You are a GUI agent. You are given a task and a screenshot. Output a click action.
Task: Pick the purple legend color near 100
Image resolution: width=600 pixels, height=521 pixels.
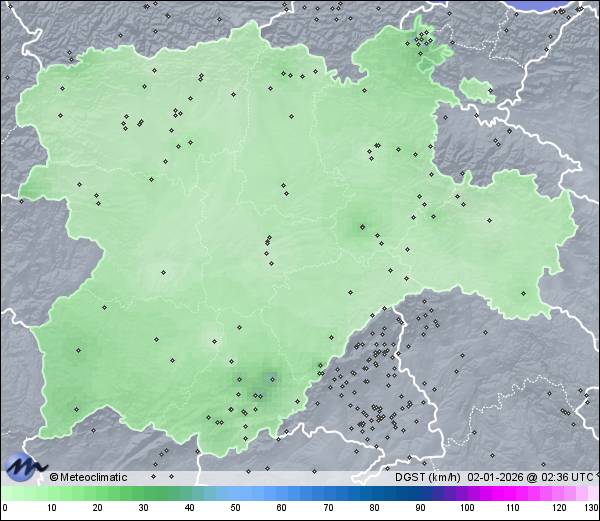point(466,493)
